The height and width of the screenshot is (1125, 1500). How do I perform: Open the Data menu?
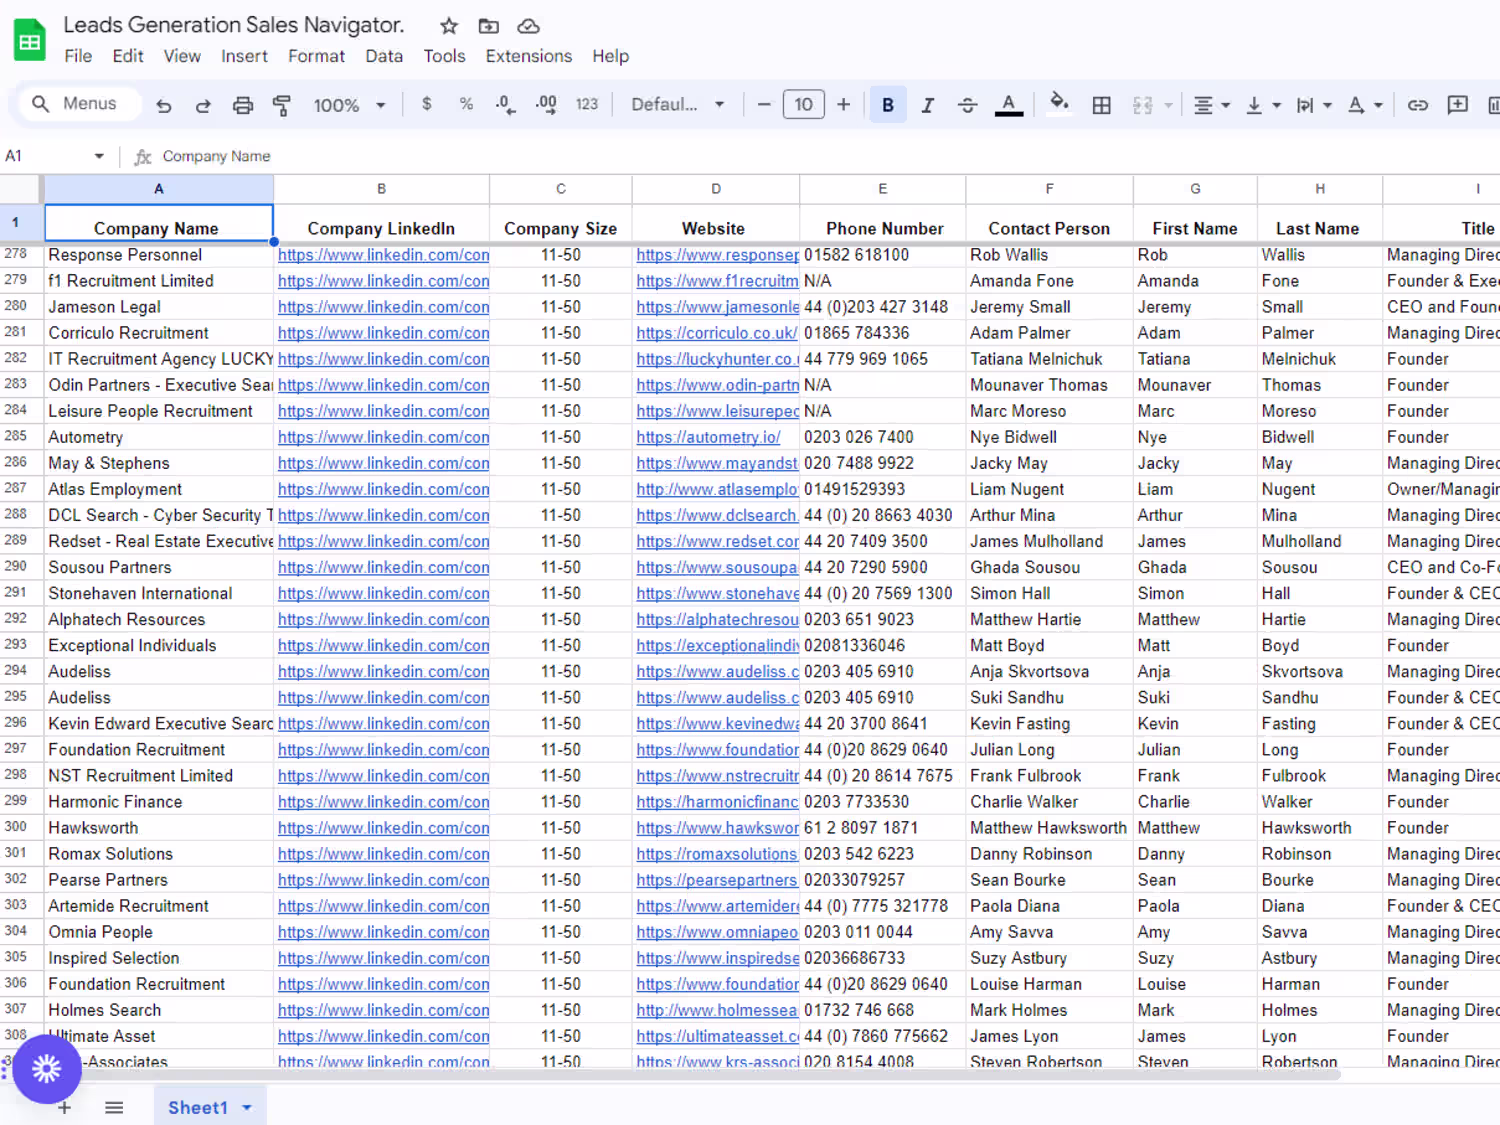(x=383, y=56)
